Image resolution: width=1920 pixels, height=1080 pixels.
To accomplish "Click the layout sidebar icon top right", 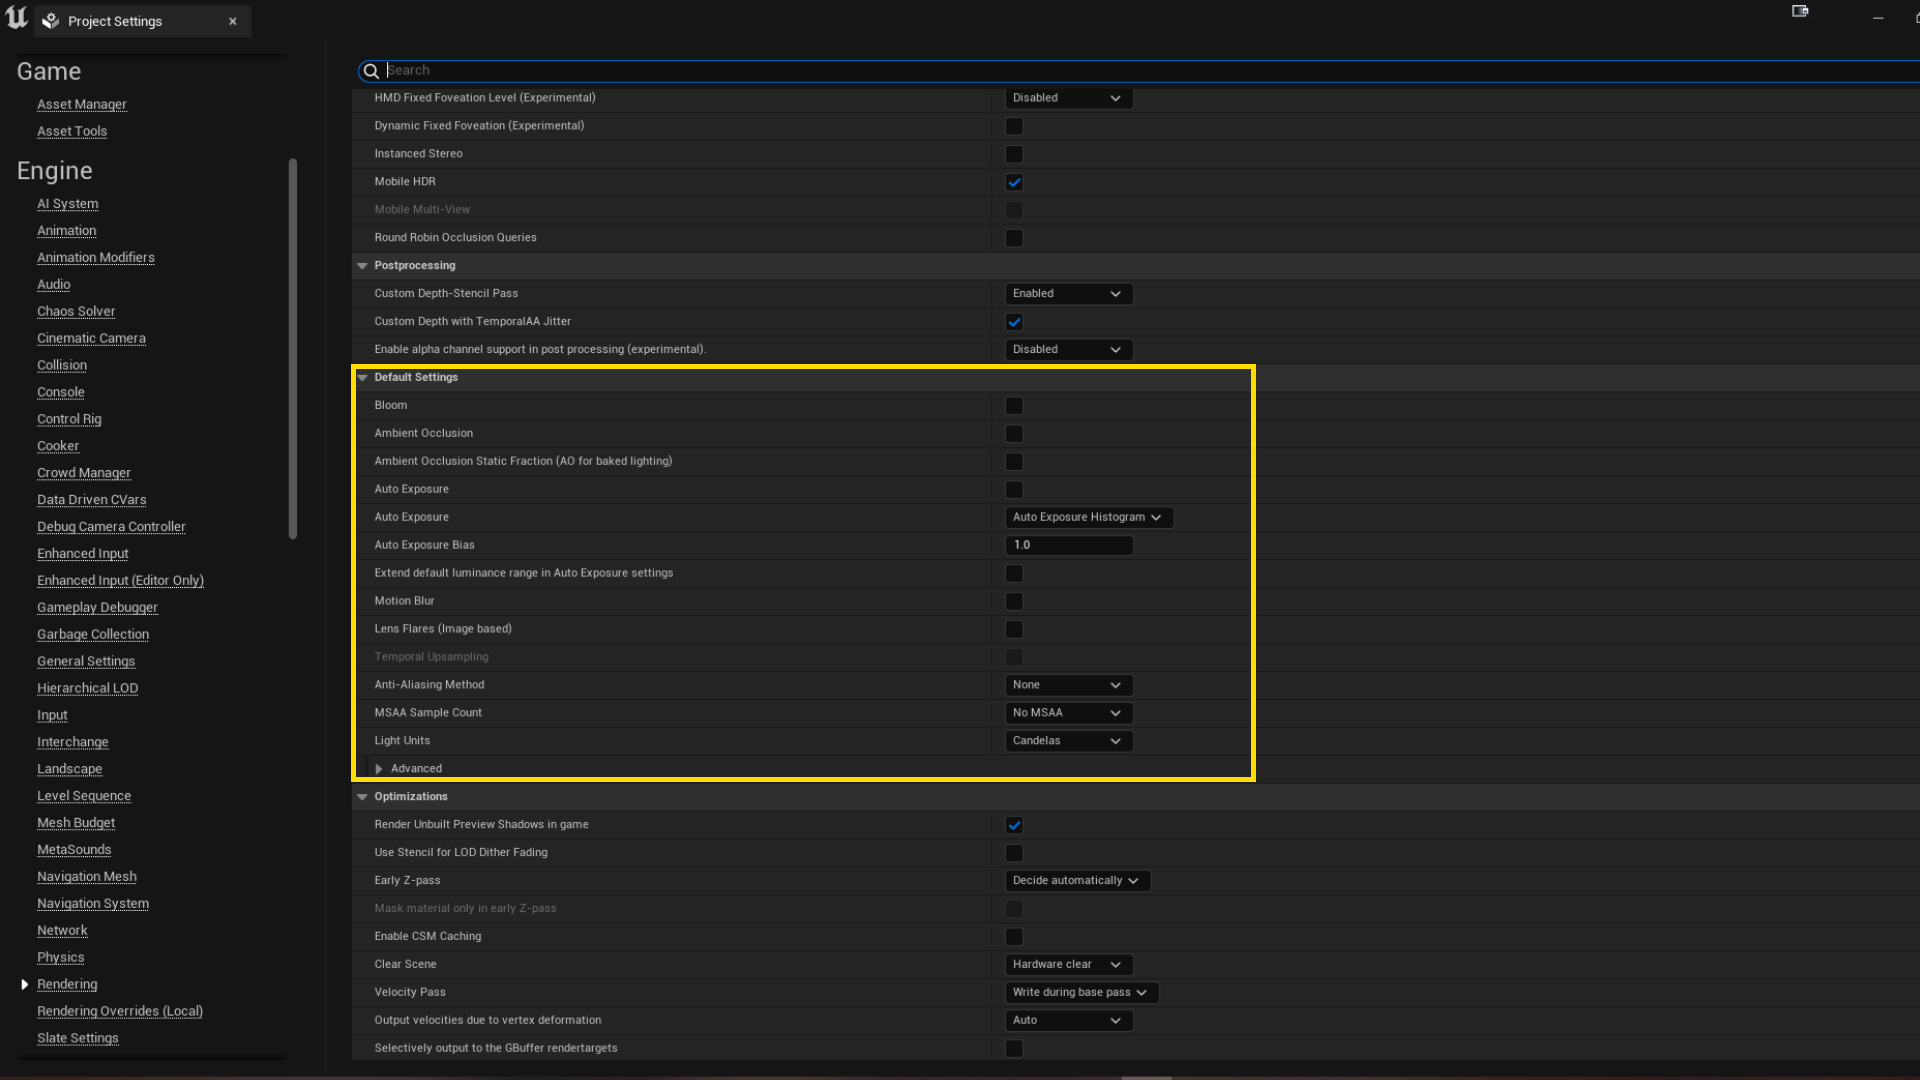I will [x=1800, y=11].
